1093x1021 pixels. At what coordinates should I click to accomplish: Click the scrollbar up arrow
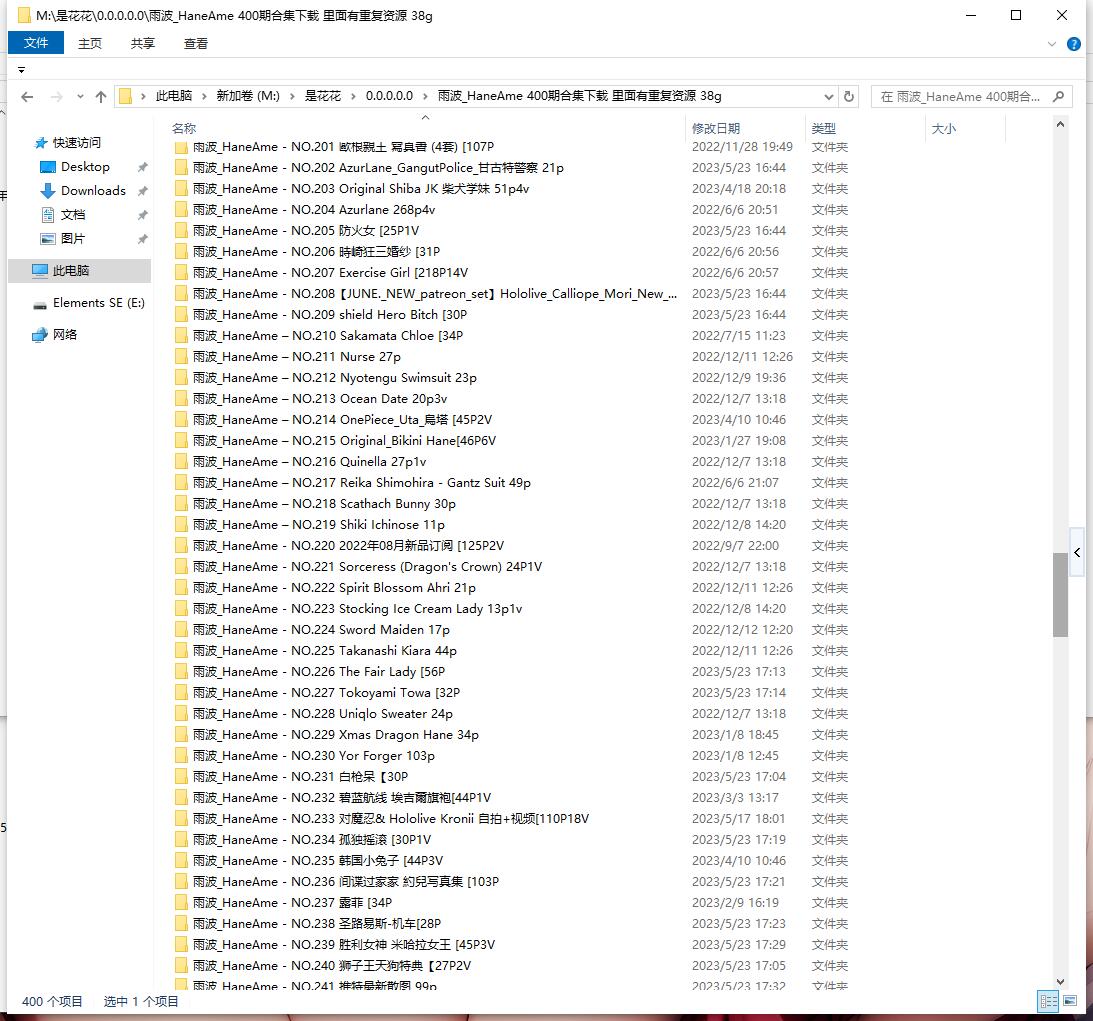pos(1060,124)
